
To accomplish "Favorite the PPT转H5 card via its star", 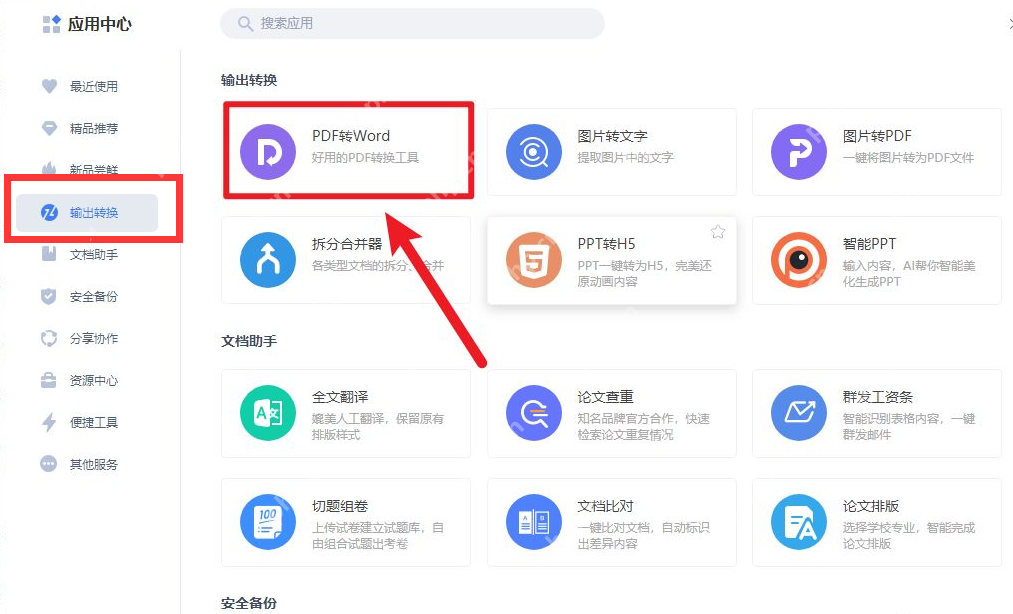I will (717, 231).
